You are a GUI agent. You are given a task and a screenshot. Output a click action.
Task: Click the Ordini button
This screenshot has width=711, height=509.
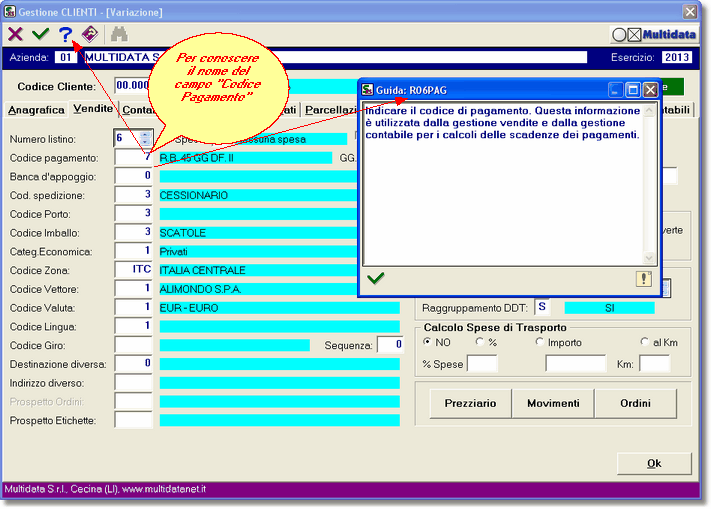tap(635, 403)
